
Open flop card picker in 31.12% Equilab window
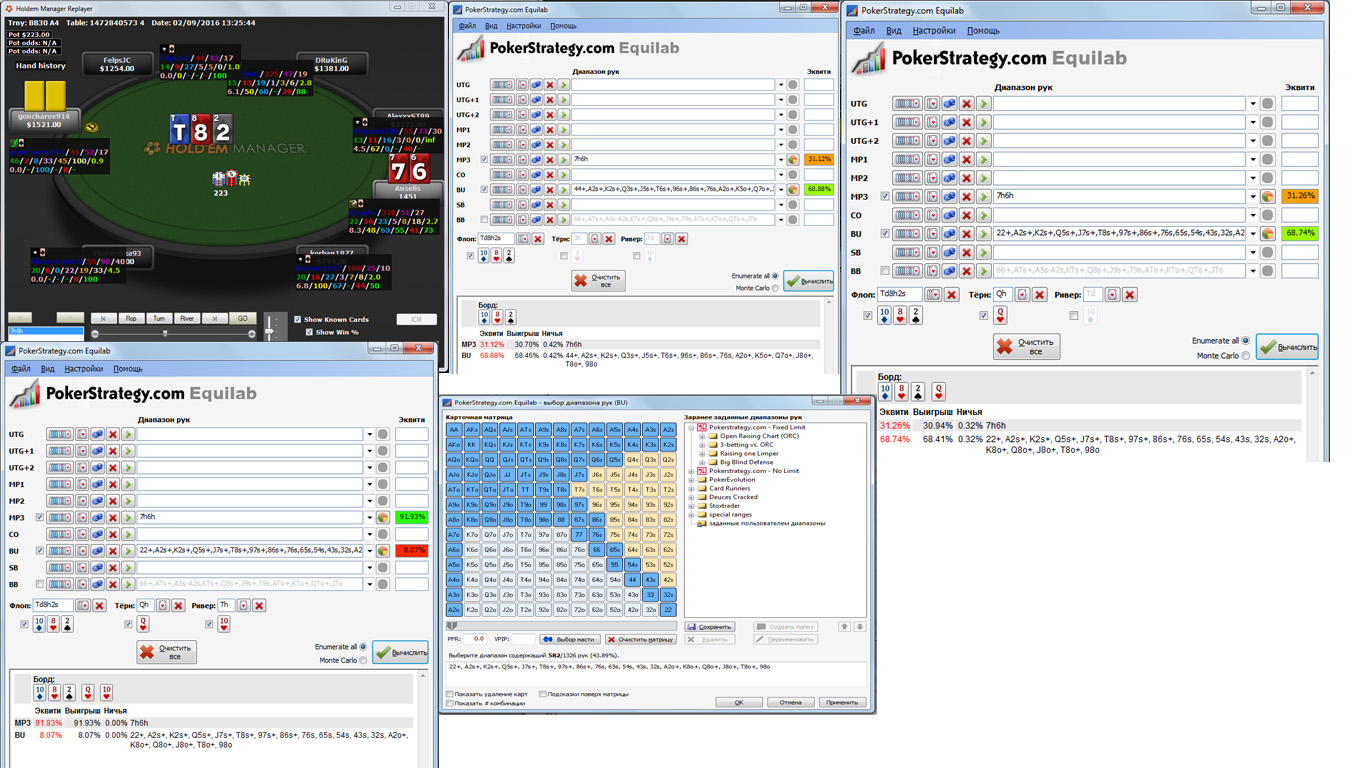coord(523,239)
